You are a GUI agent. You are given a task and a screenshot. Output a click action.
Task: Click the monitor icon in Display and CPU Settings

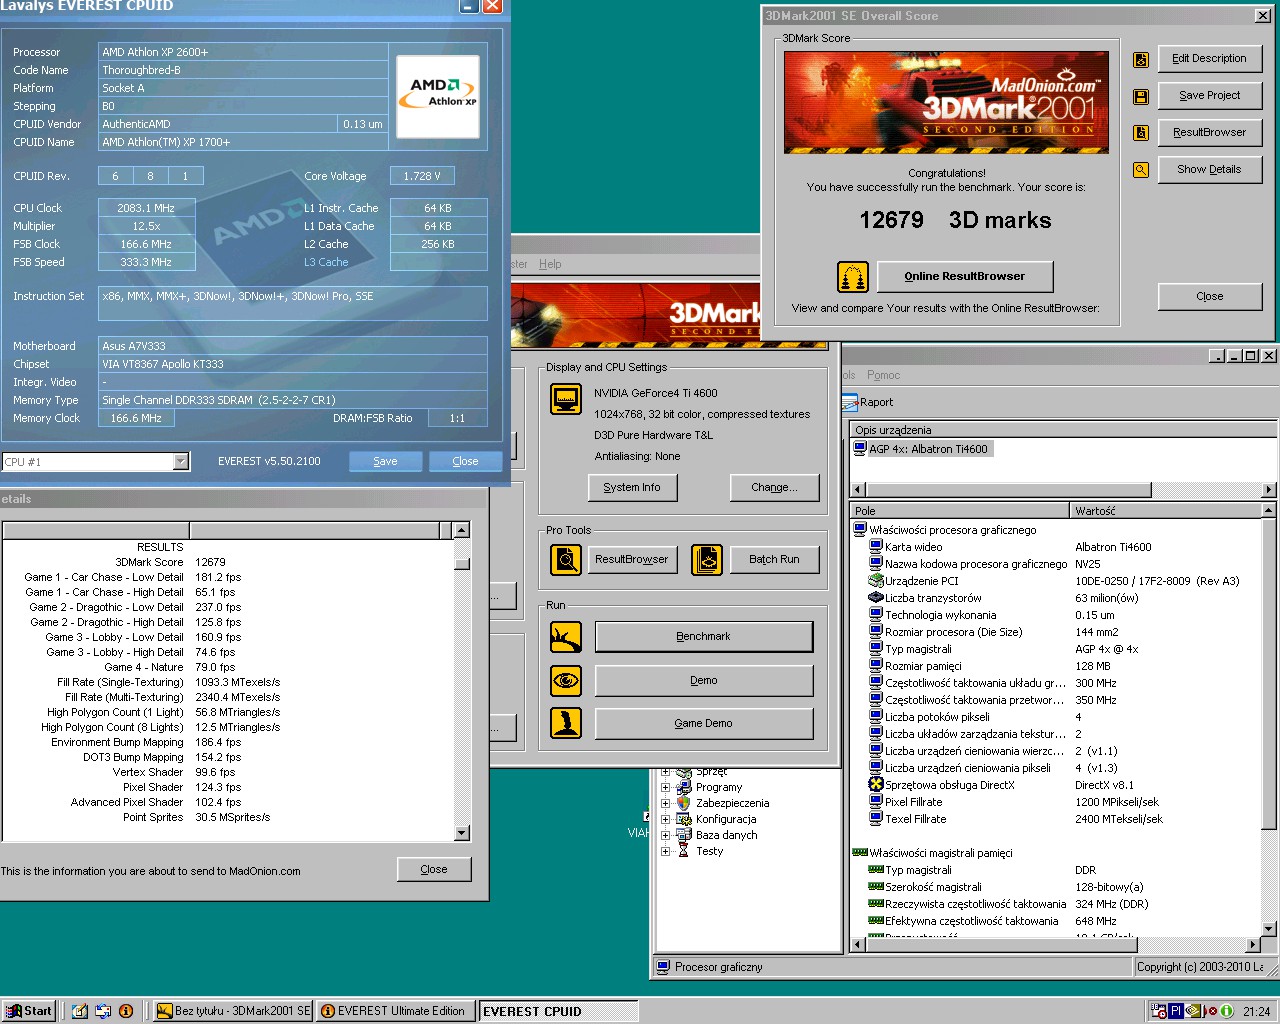pos(566,399)
